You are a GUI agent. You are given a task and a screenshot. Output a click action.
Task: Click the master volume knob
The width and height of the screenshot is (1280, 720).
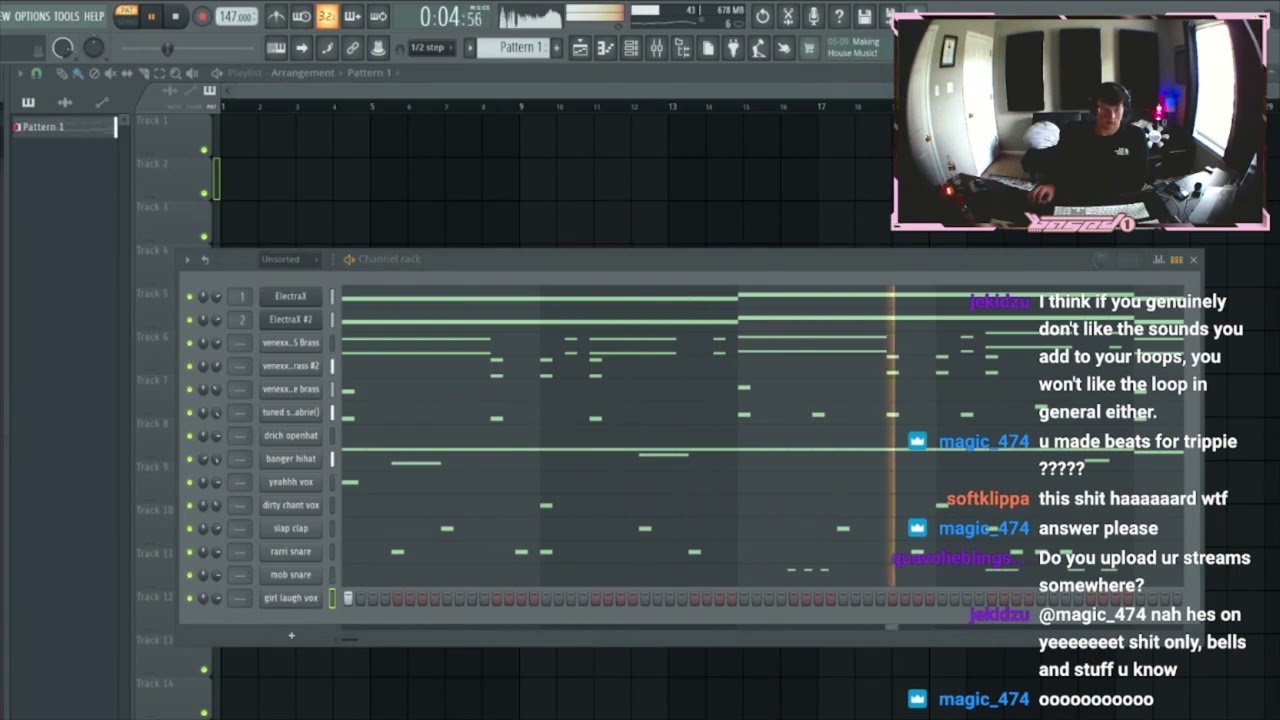pyautogui.click(x=62, y=48)
